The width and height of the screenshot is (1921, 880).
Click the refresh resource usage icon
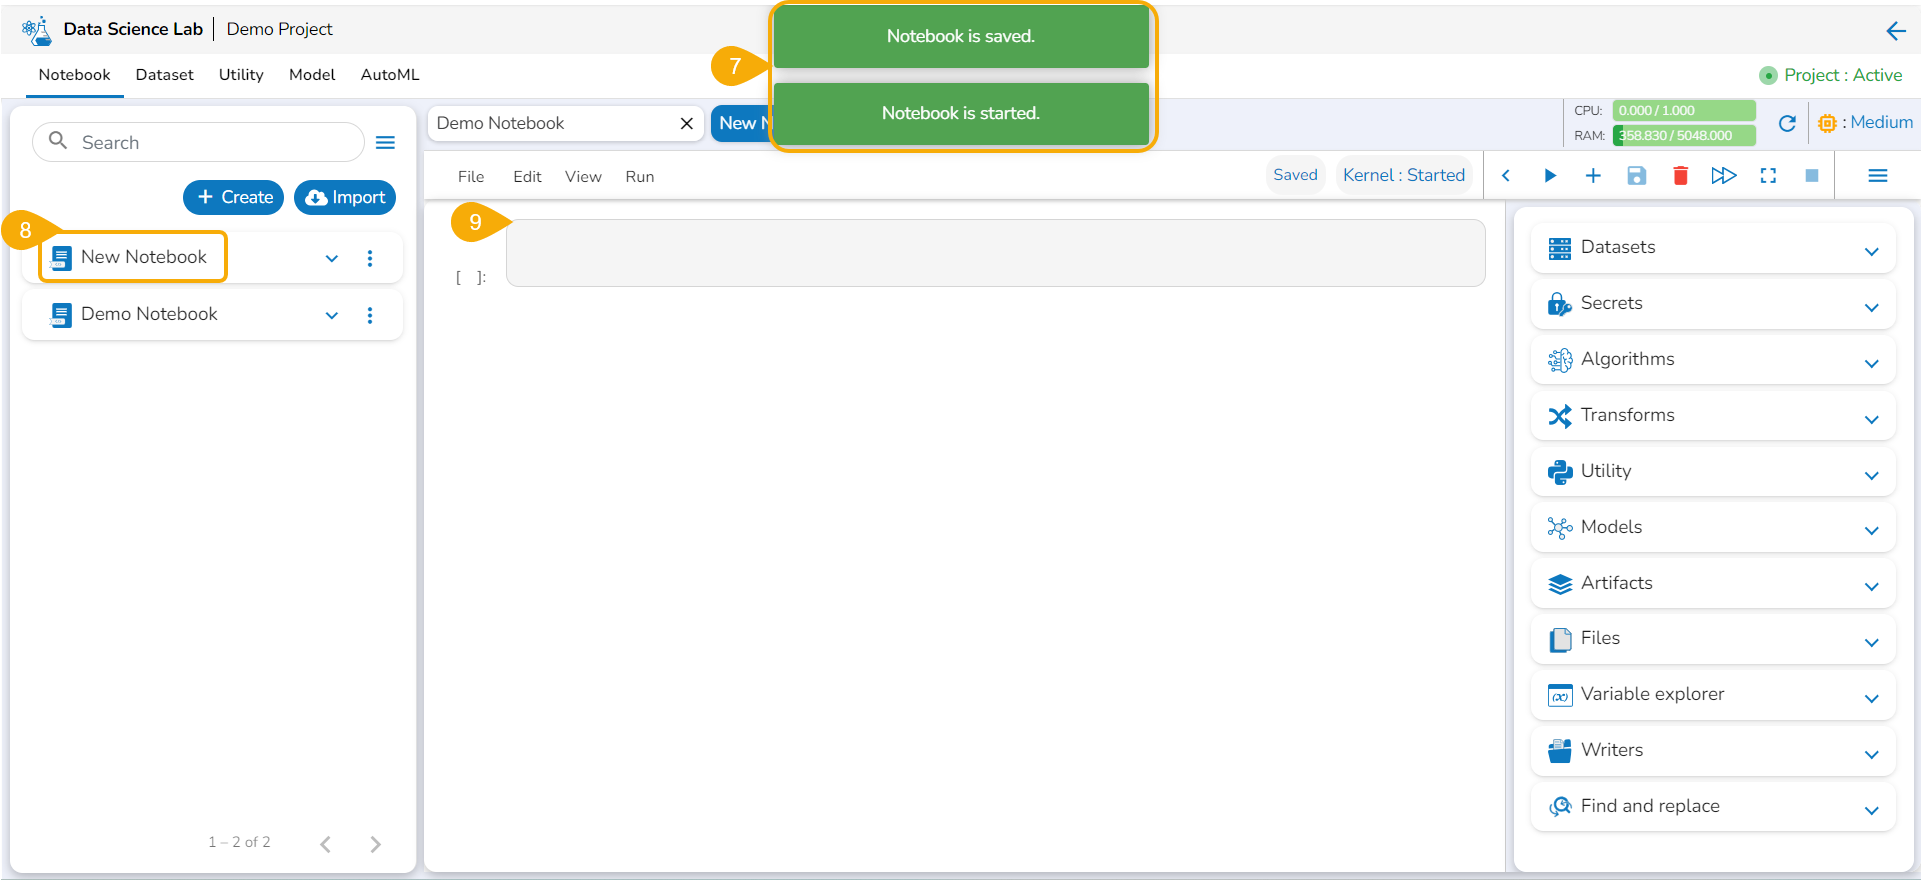point(1787,123)
